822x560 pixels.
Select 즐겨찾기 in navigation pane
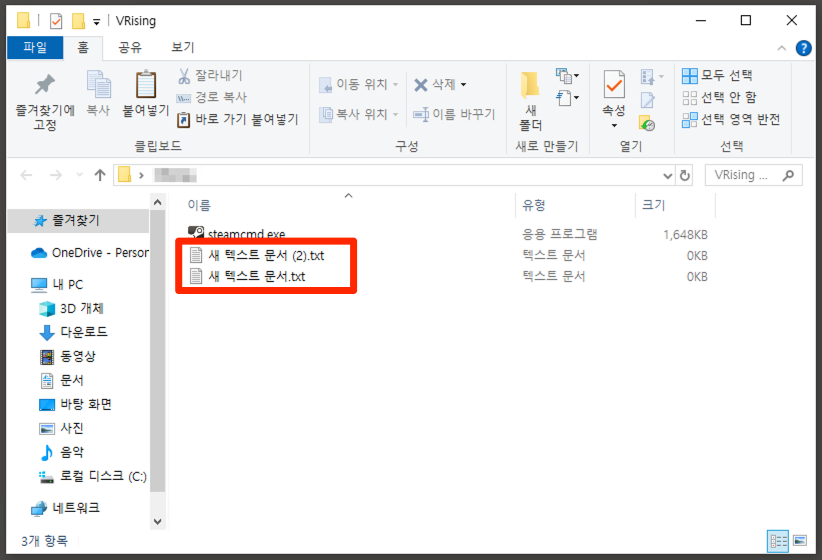tap(78, 221)
